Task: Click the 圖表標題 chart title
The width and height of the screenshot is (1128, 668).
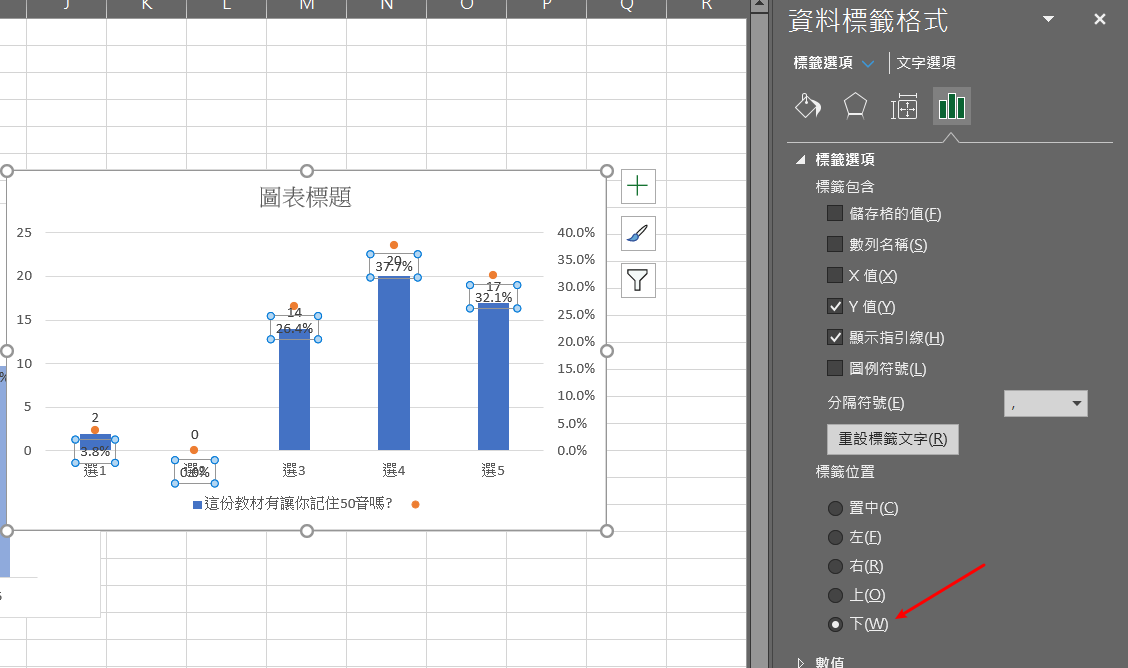Action: 305,198
